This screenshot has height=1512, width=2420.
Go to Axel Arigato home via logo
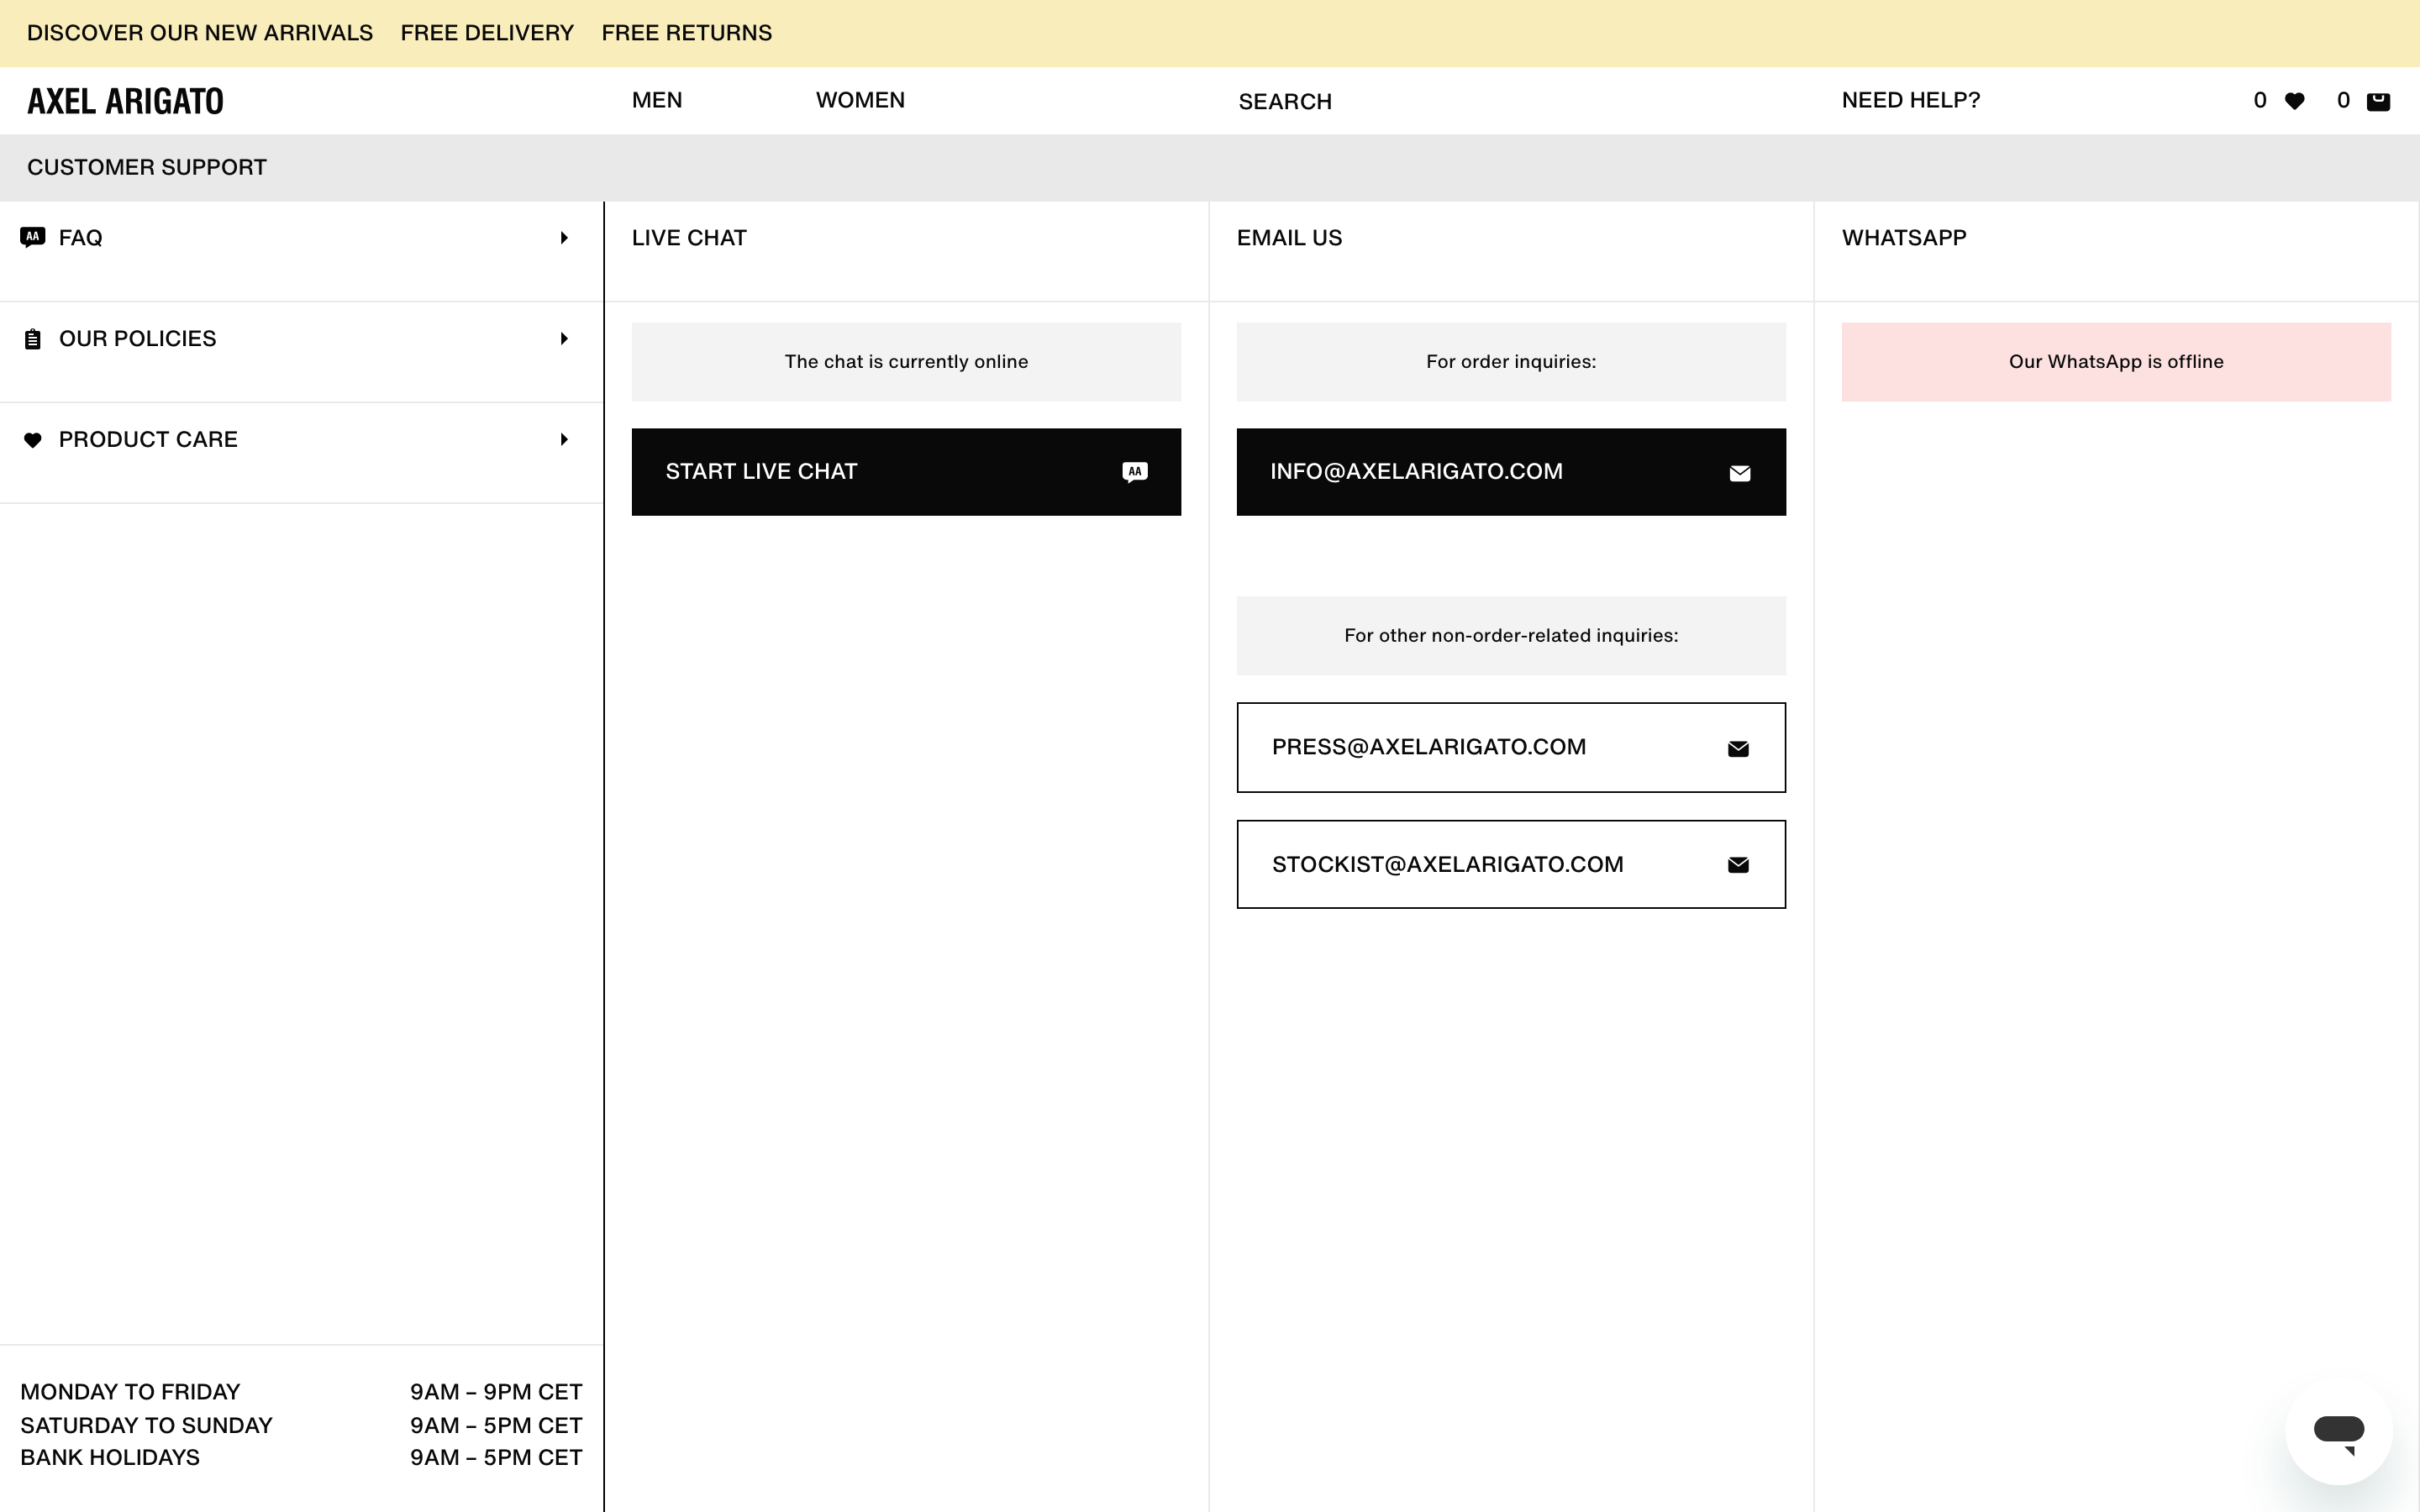[x=126, y=101]
